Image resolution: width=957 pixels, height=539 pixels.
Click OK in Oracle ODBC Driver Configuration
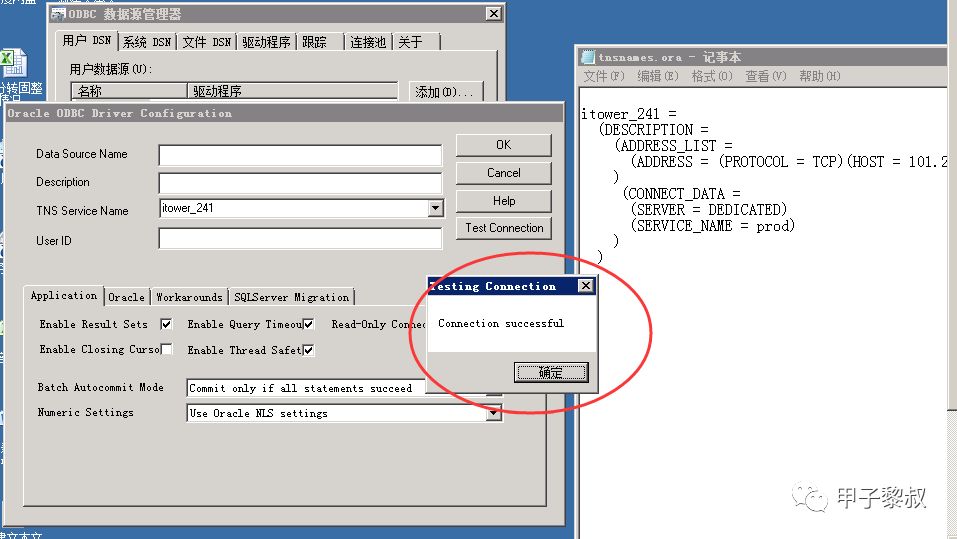point(504,145)
